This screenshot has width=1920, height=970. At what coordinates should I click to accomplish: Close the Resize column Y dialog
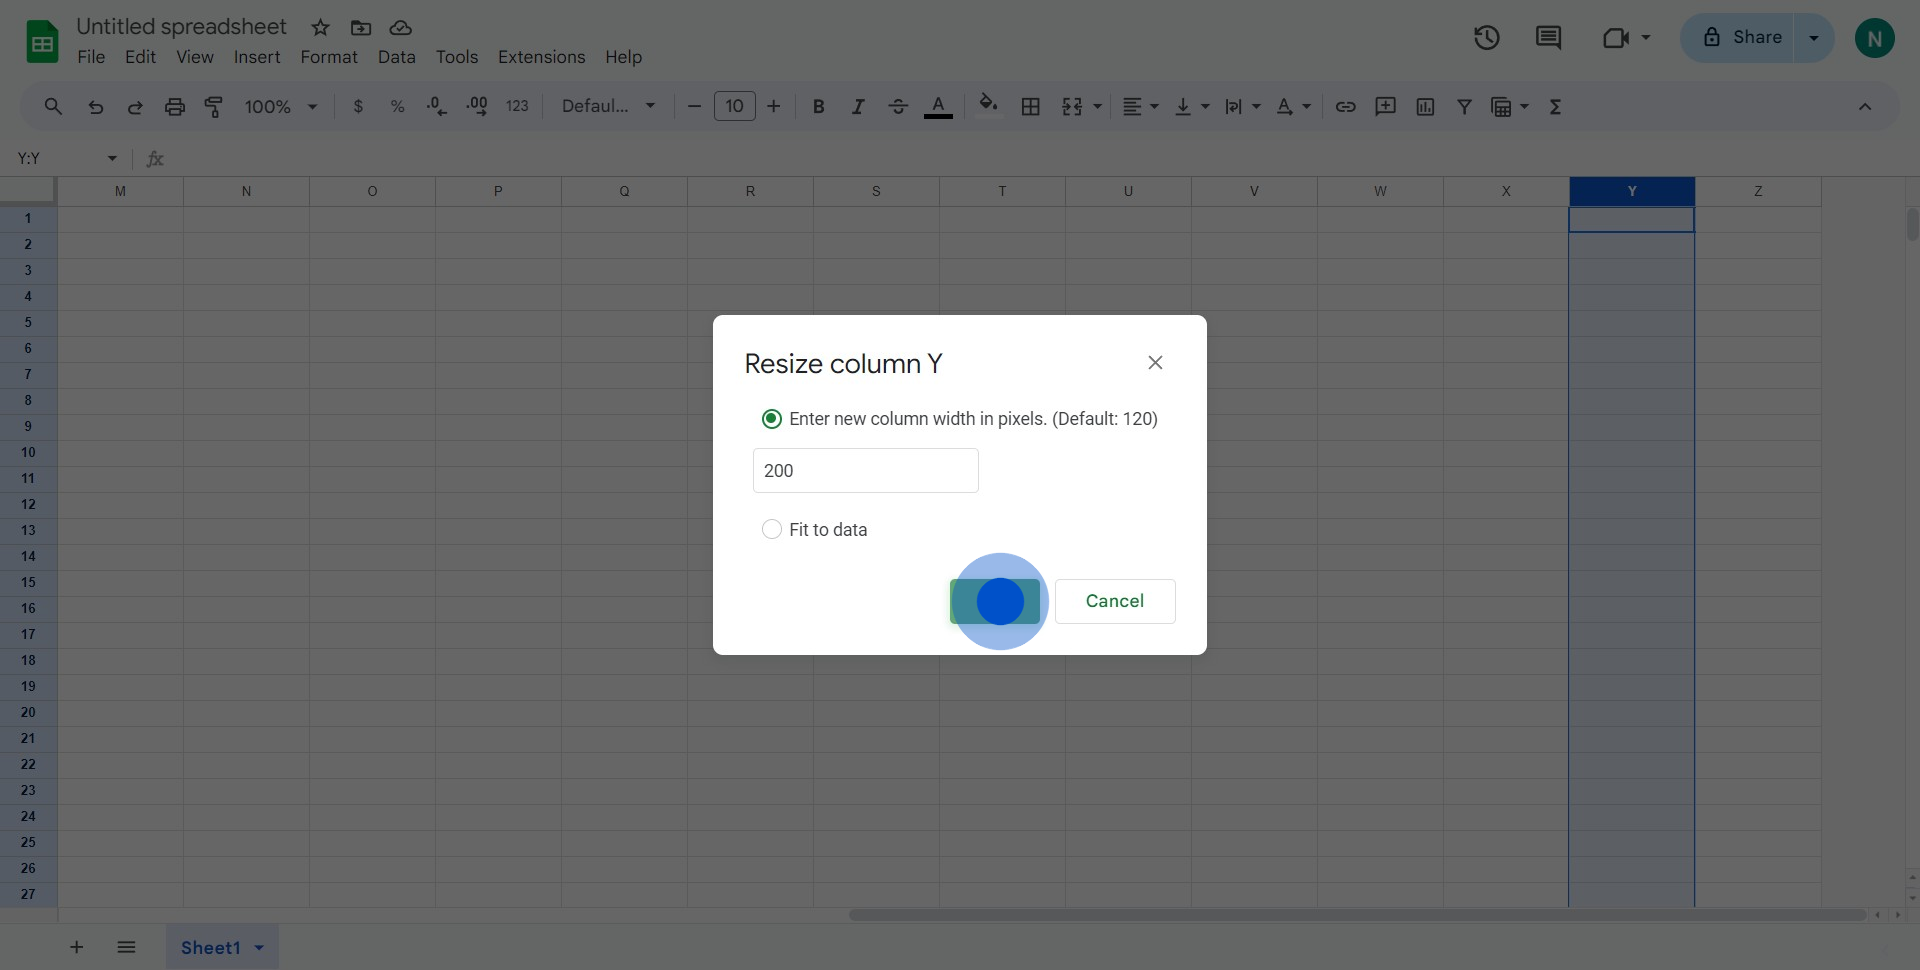tap(1155, 363)
